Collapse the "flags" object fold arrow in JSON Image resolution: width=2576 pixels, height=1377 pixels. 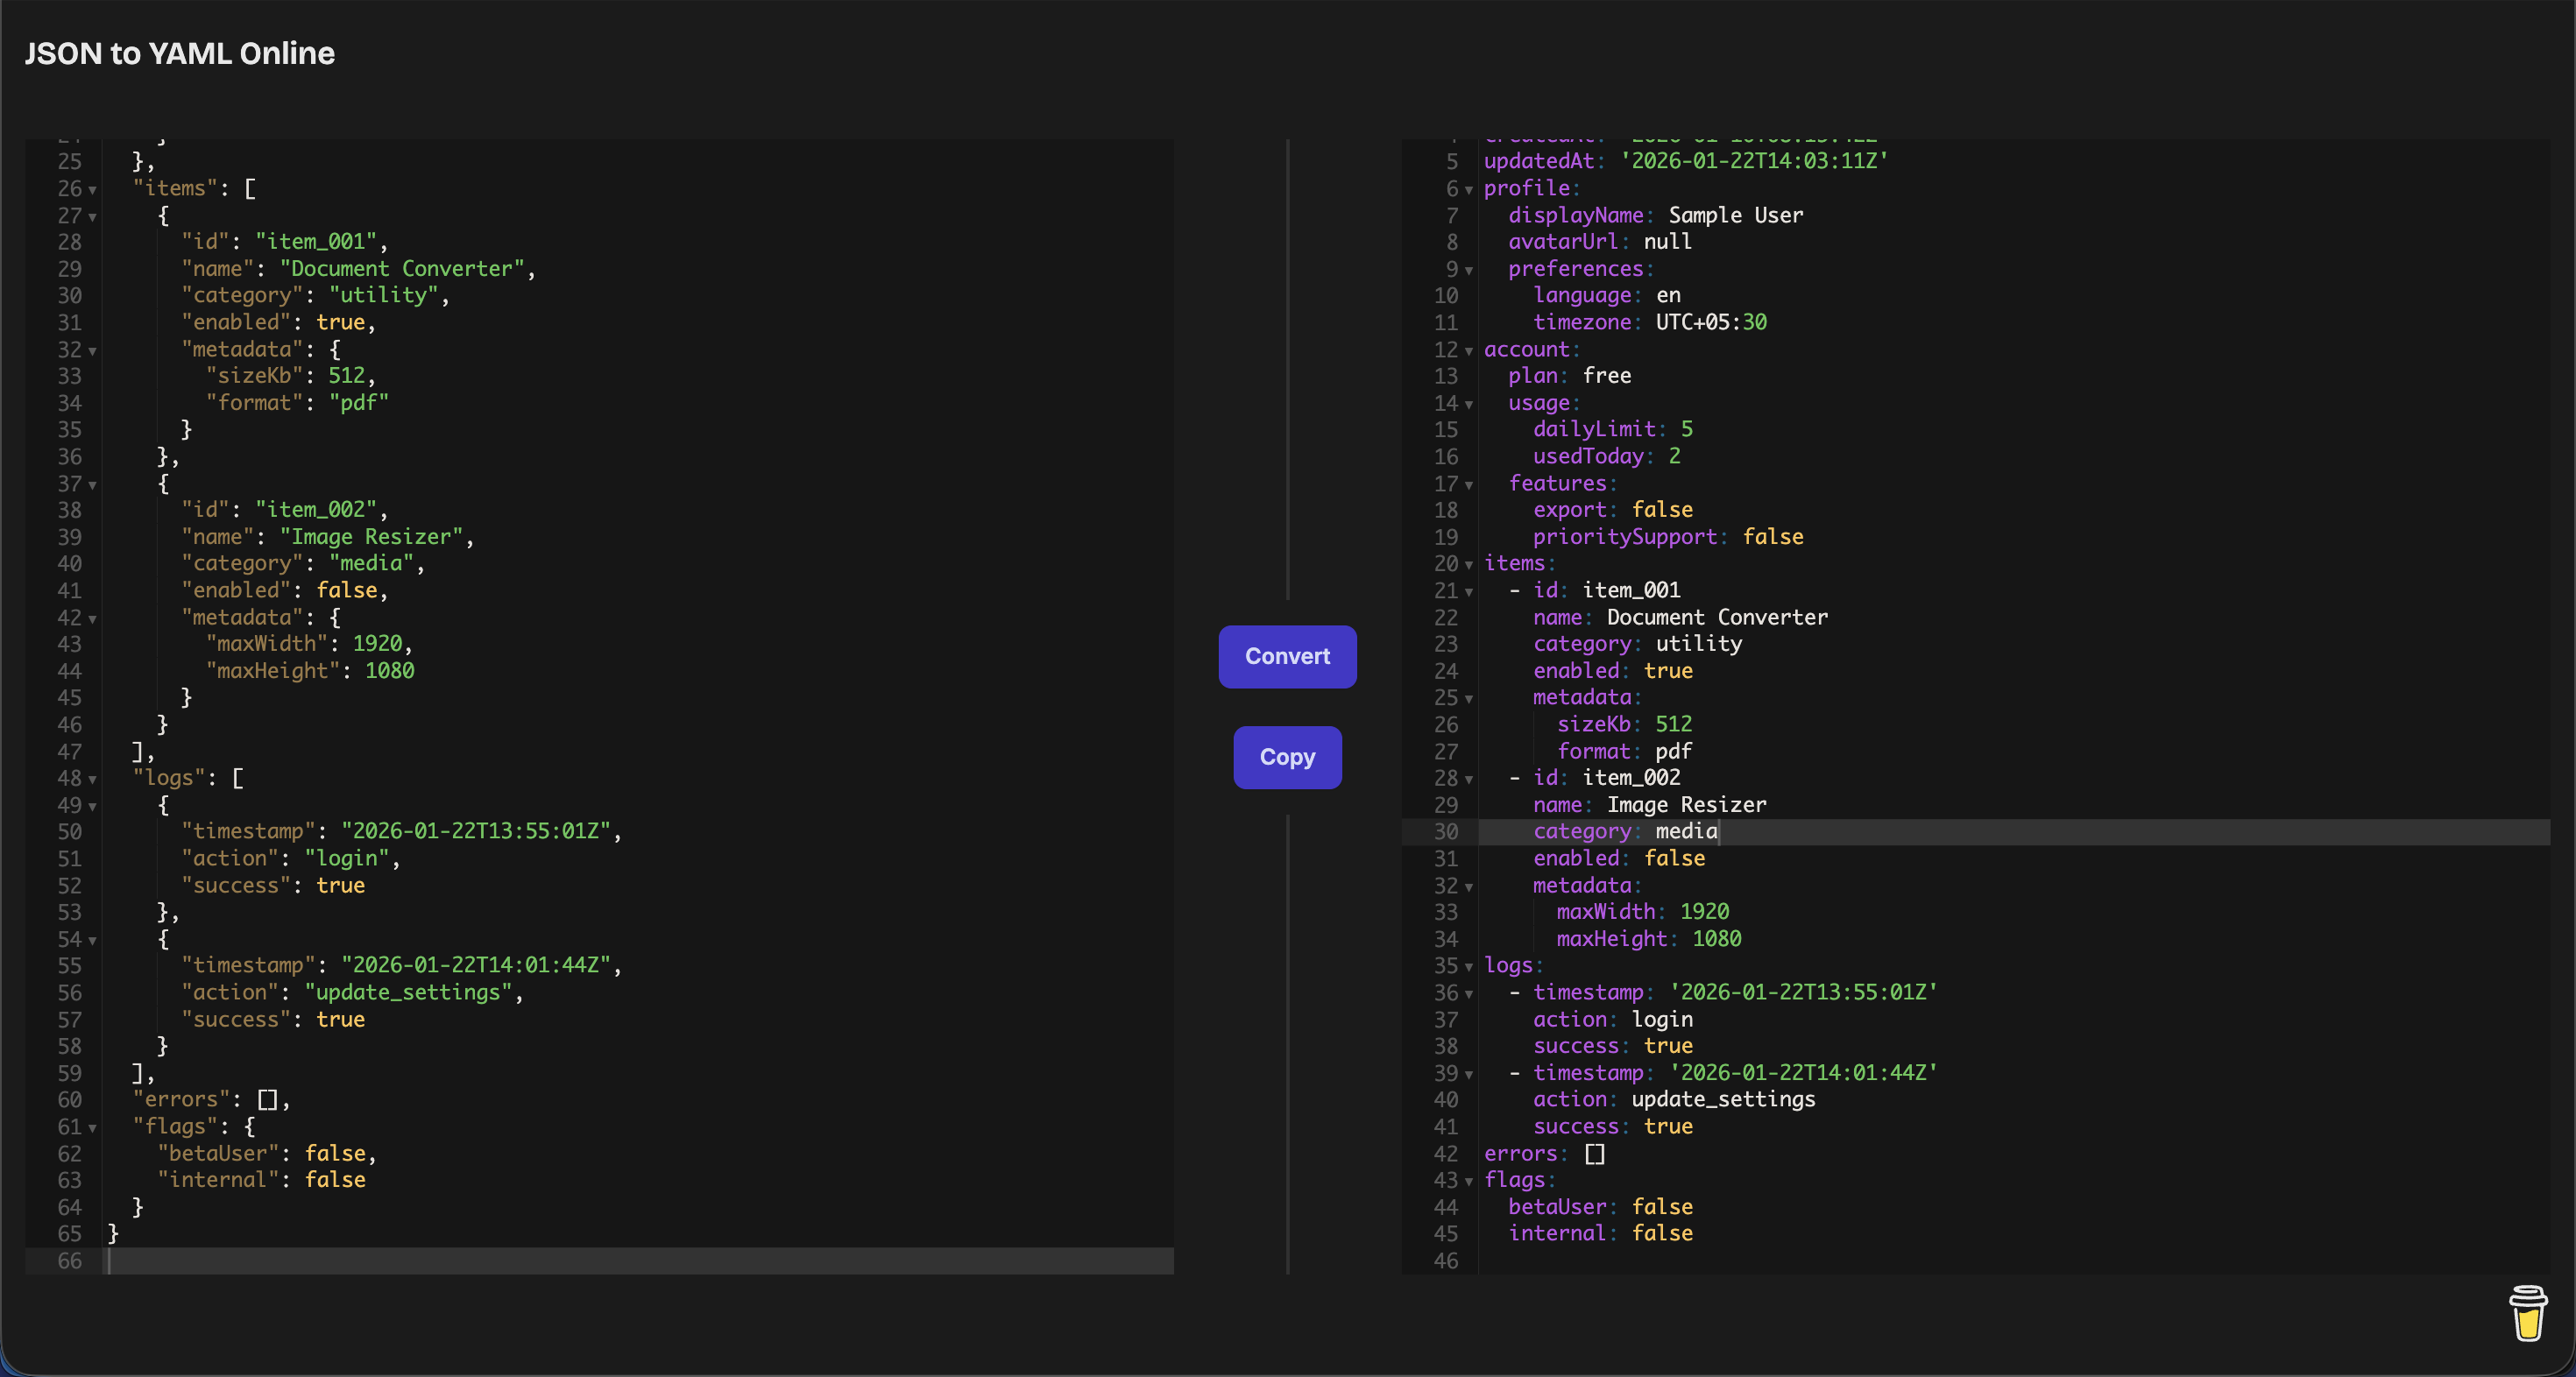click(x=93, y=1128)
